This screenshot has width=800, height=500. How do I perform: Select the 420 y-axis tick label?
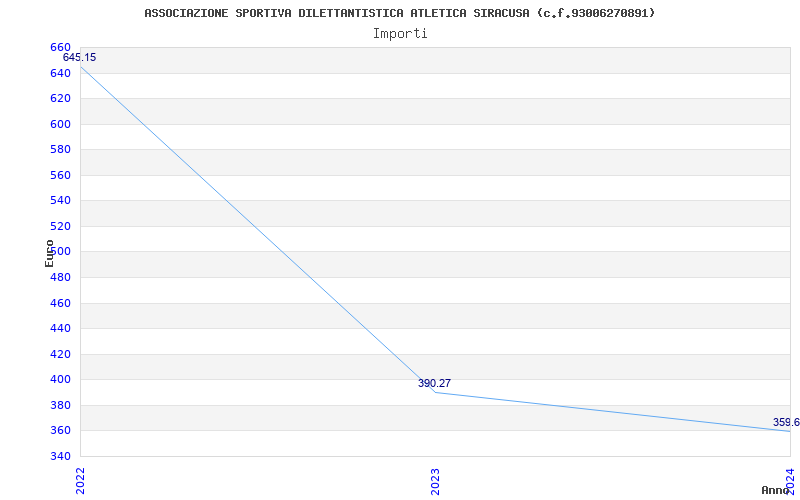(x=60, y=354)
